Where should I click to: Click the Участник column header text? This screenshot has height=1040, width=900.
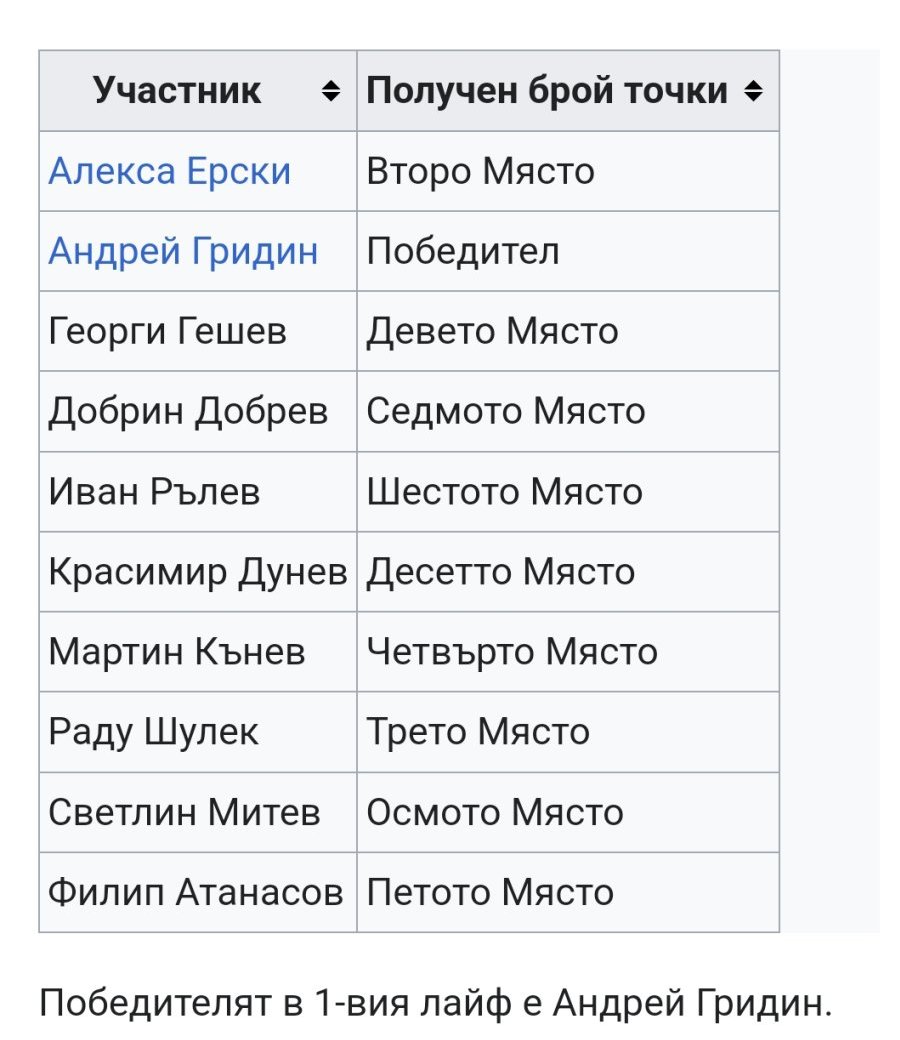[x=177, y=91]
